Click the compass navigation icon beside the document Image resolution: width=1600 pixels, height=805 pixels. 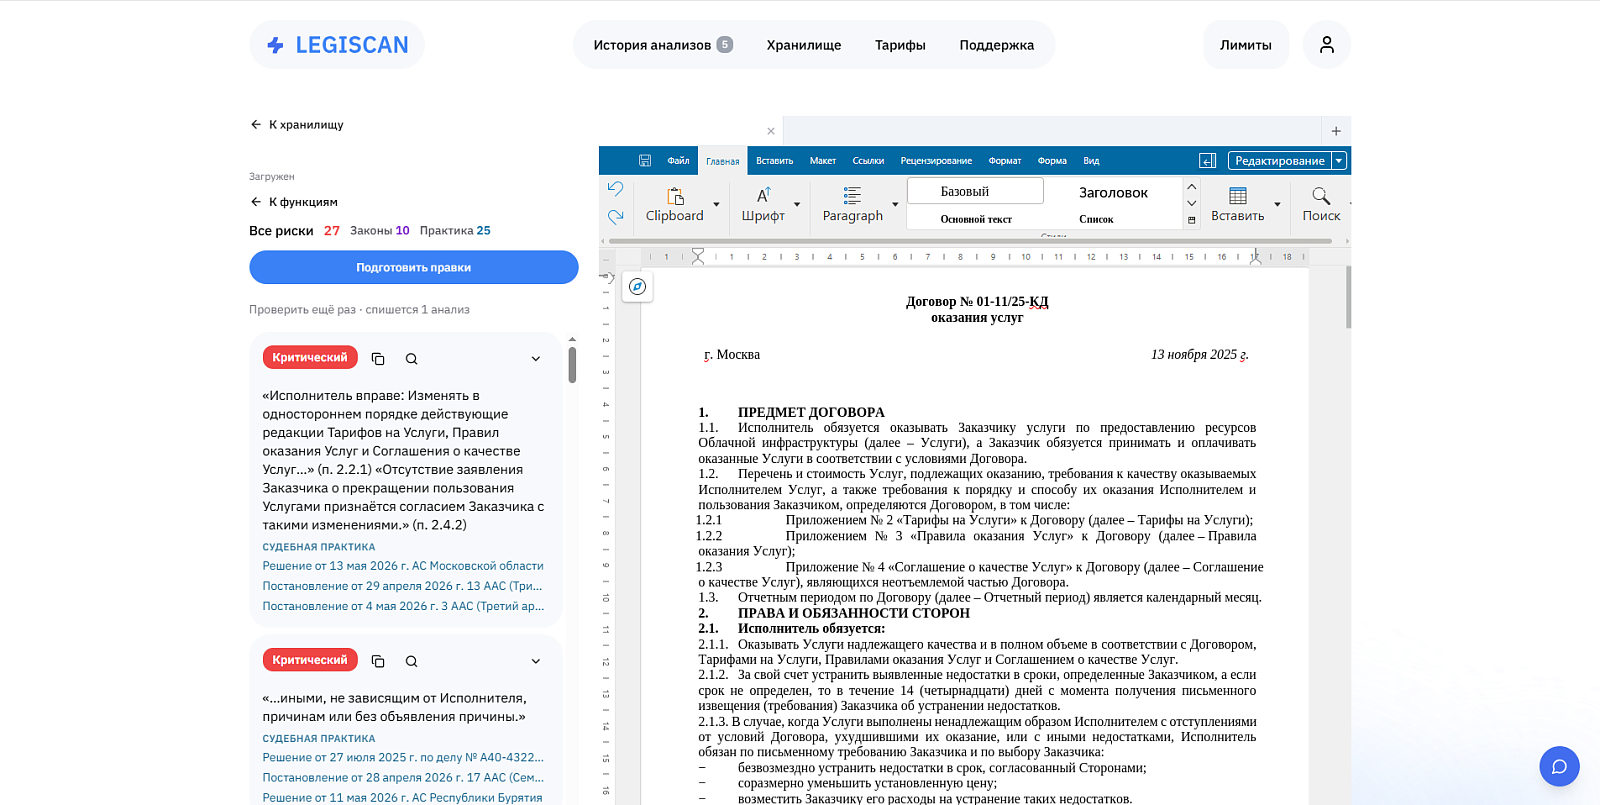(x=637, y=287)
